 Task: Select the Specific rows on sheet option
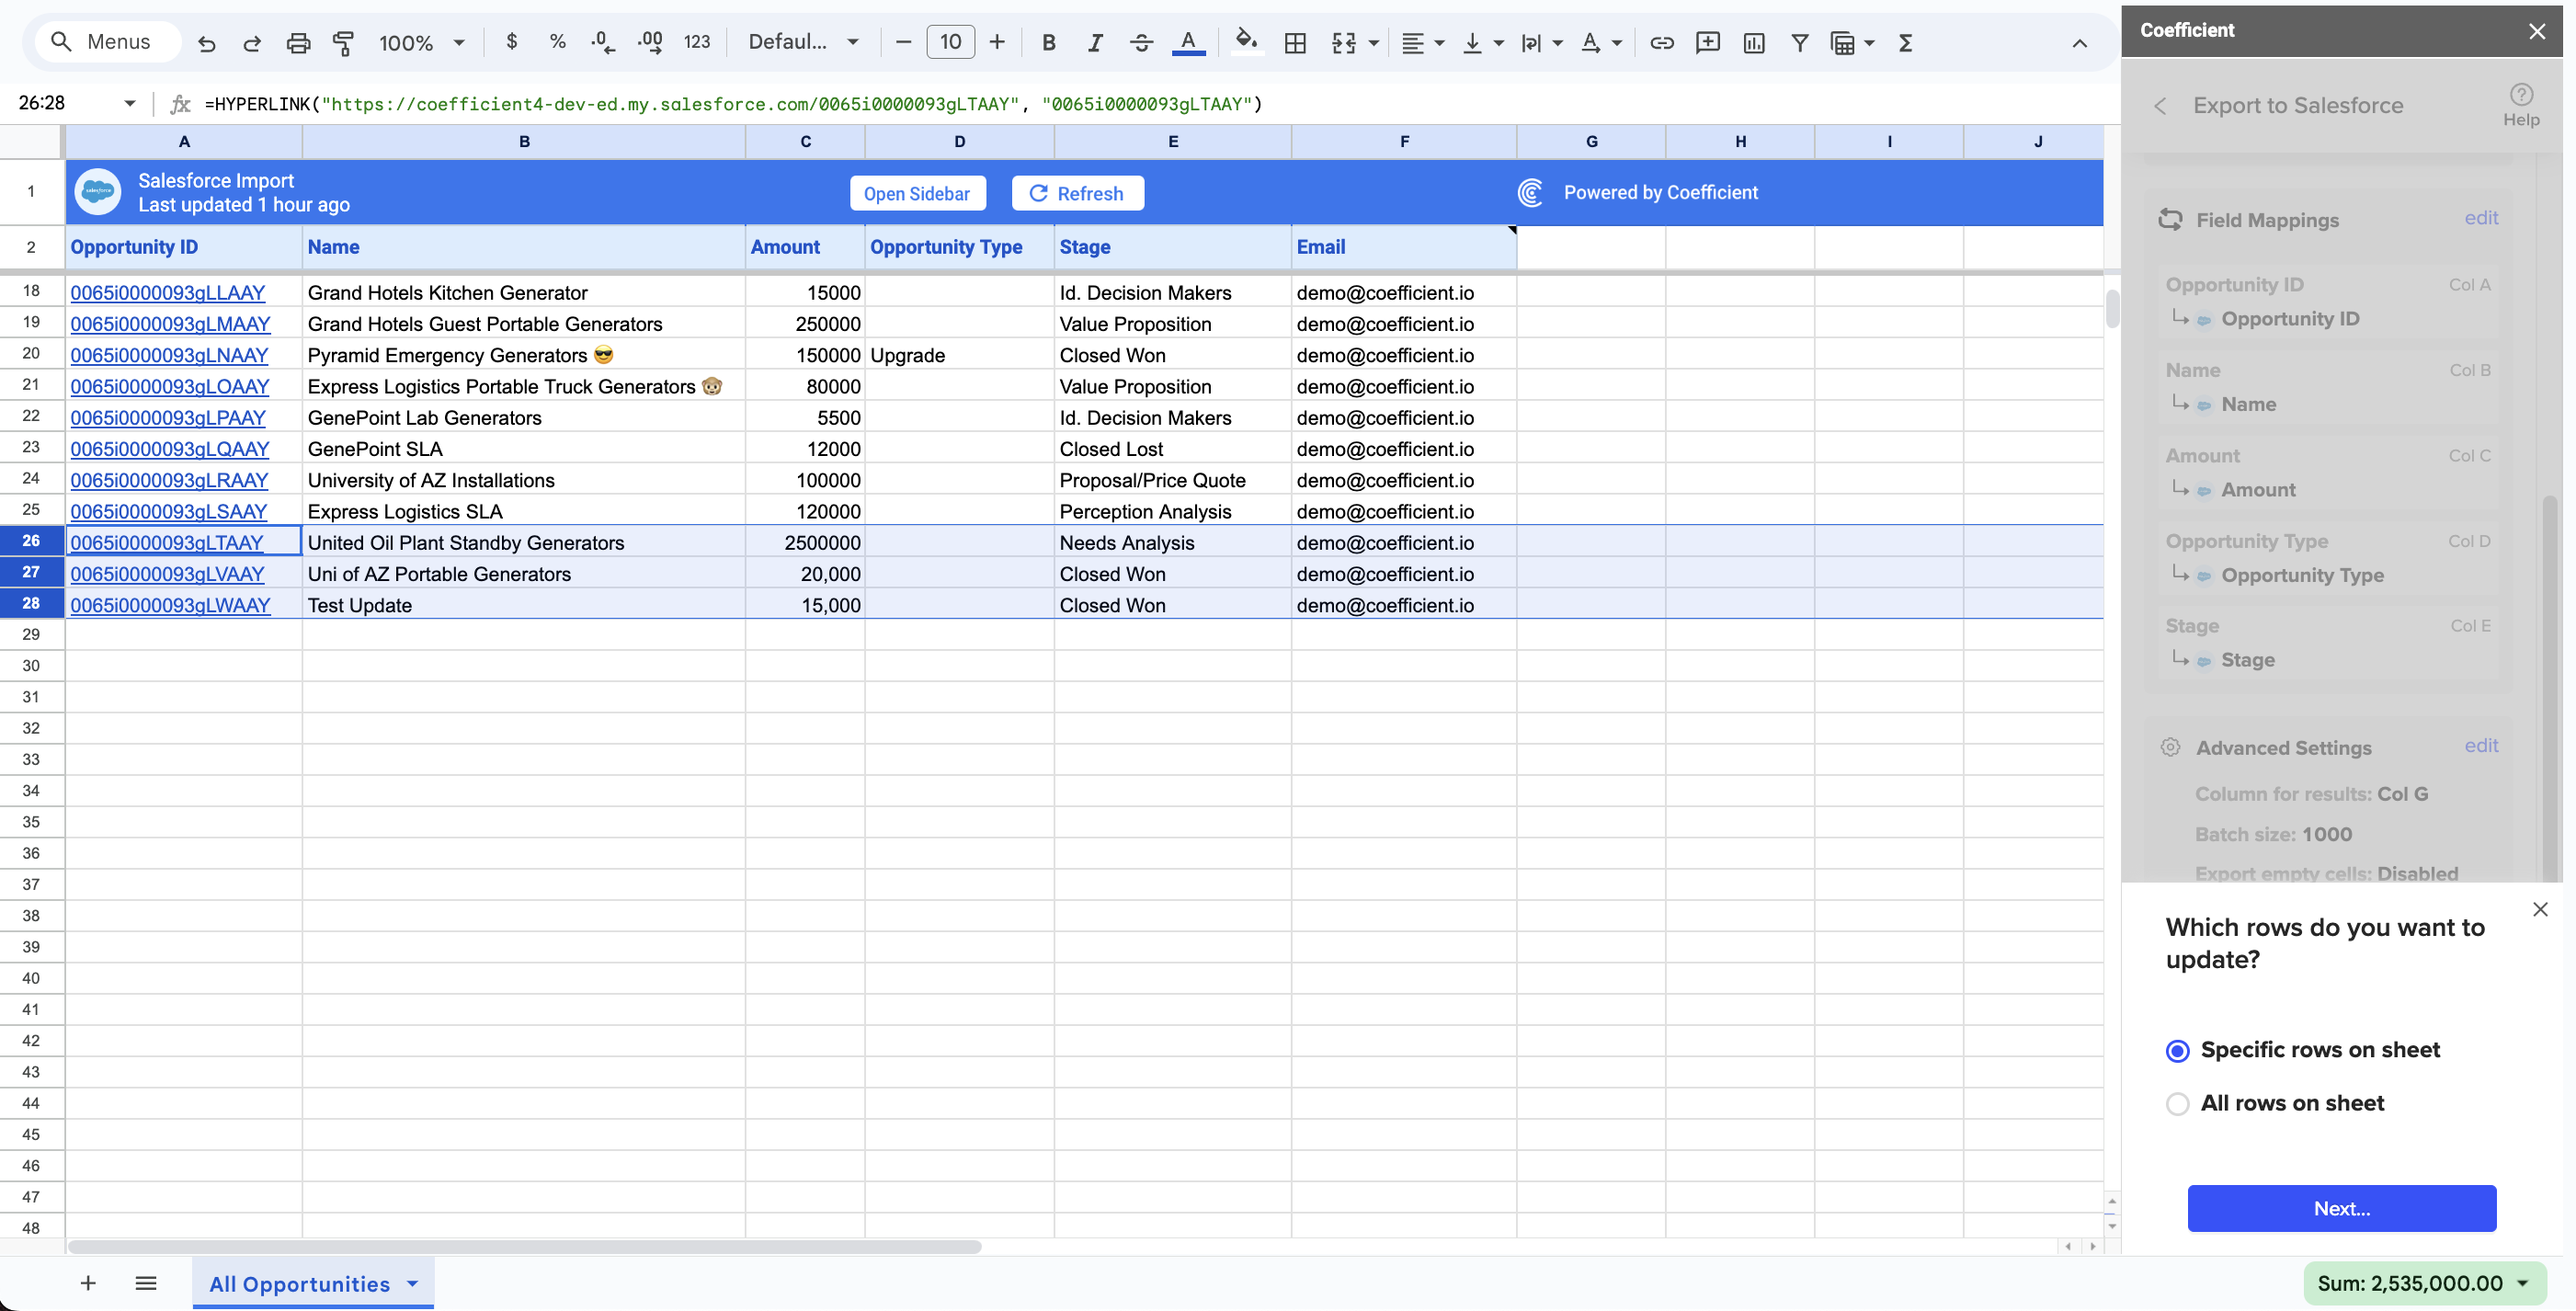(x=2178, y=1051)
